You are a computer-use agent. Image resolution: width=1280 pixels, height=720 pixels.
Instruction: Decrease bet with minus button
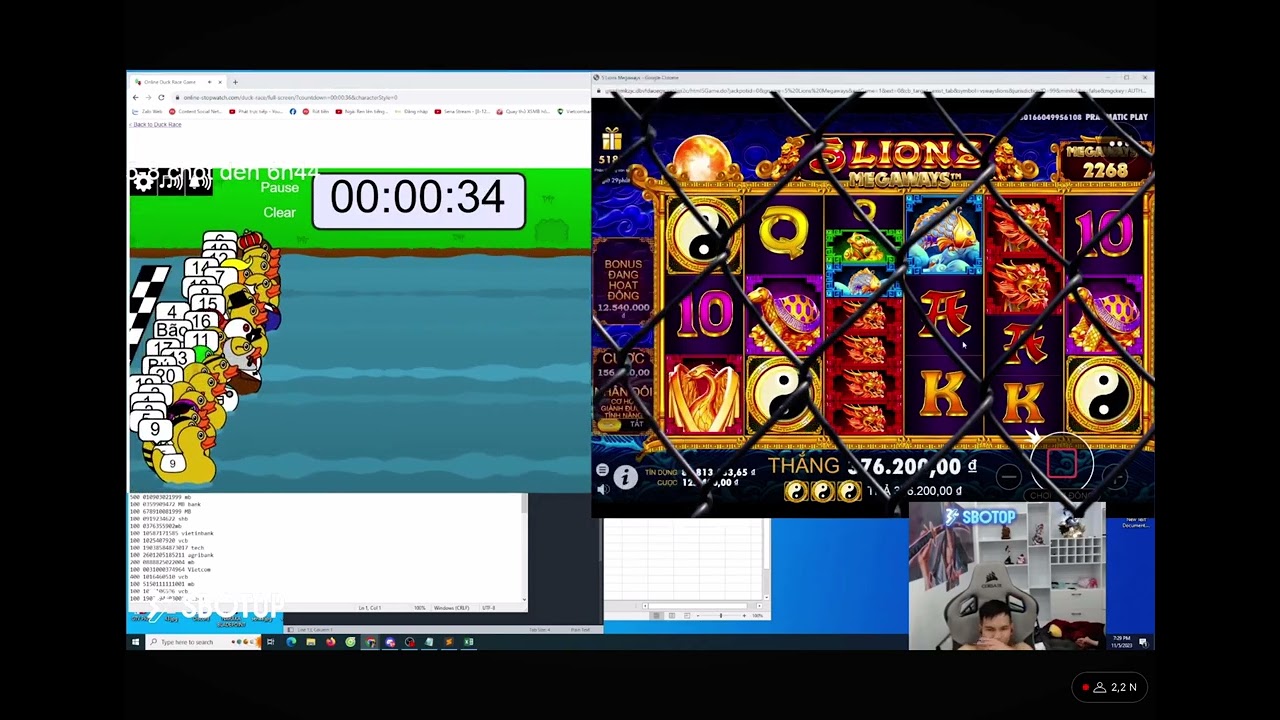tap(1008, 477)
